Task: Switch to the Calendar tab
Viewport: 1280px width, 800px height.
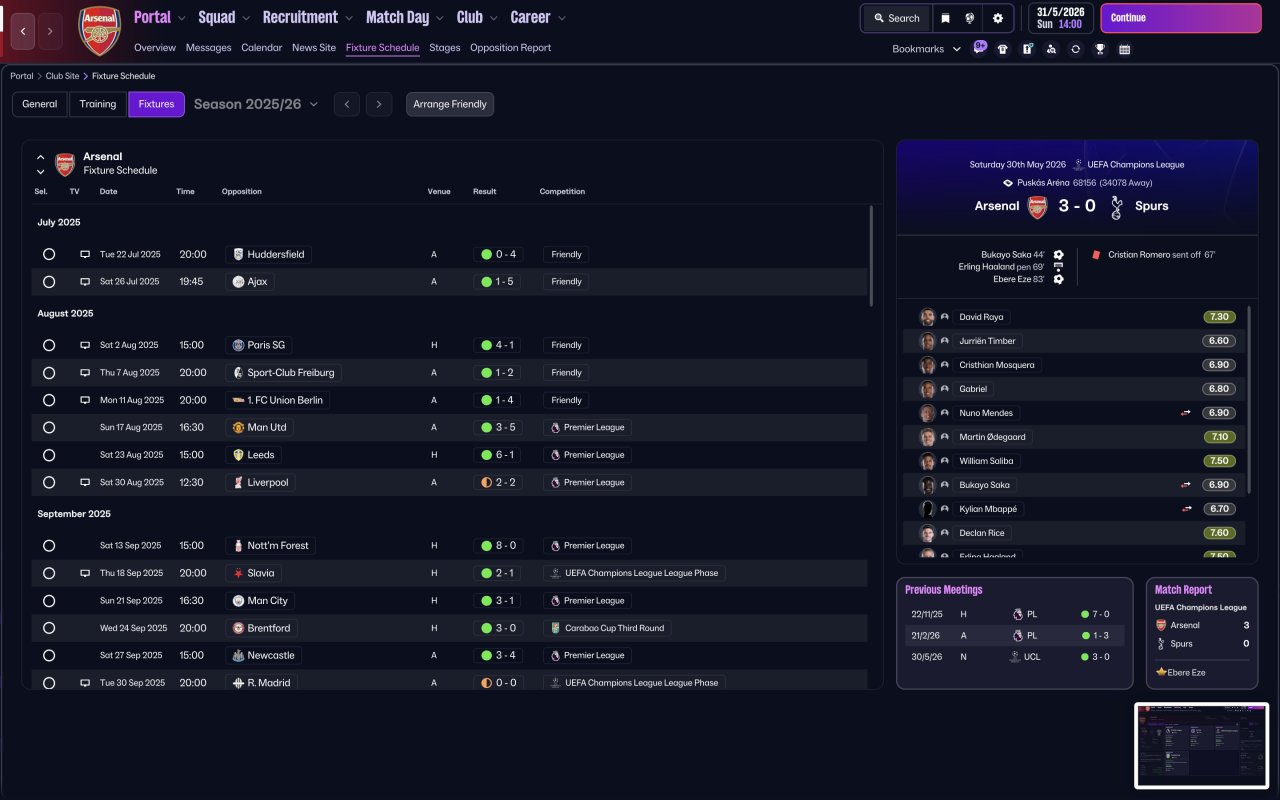Action: coord(262,48)
